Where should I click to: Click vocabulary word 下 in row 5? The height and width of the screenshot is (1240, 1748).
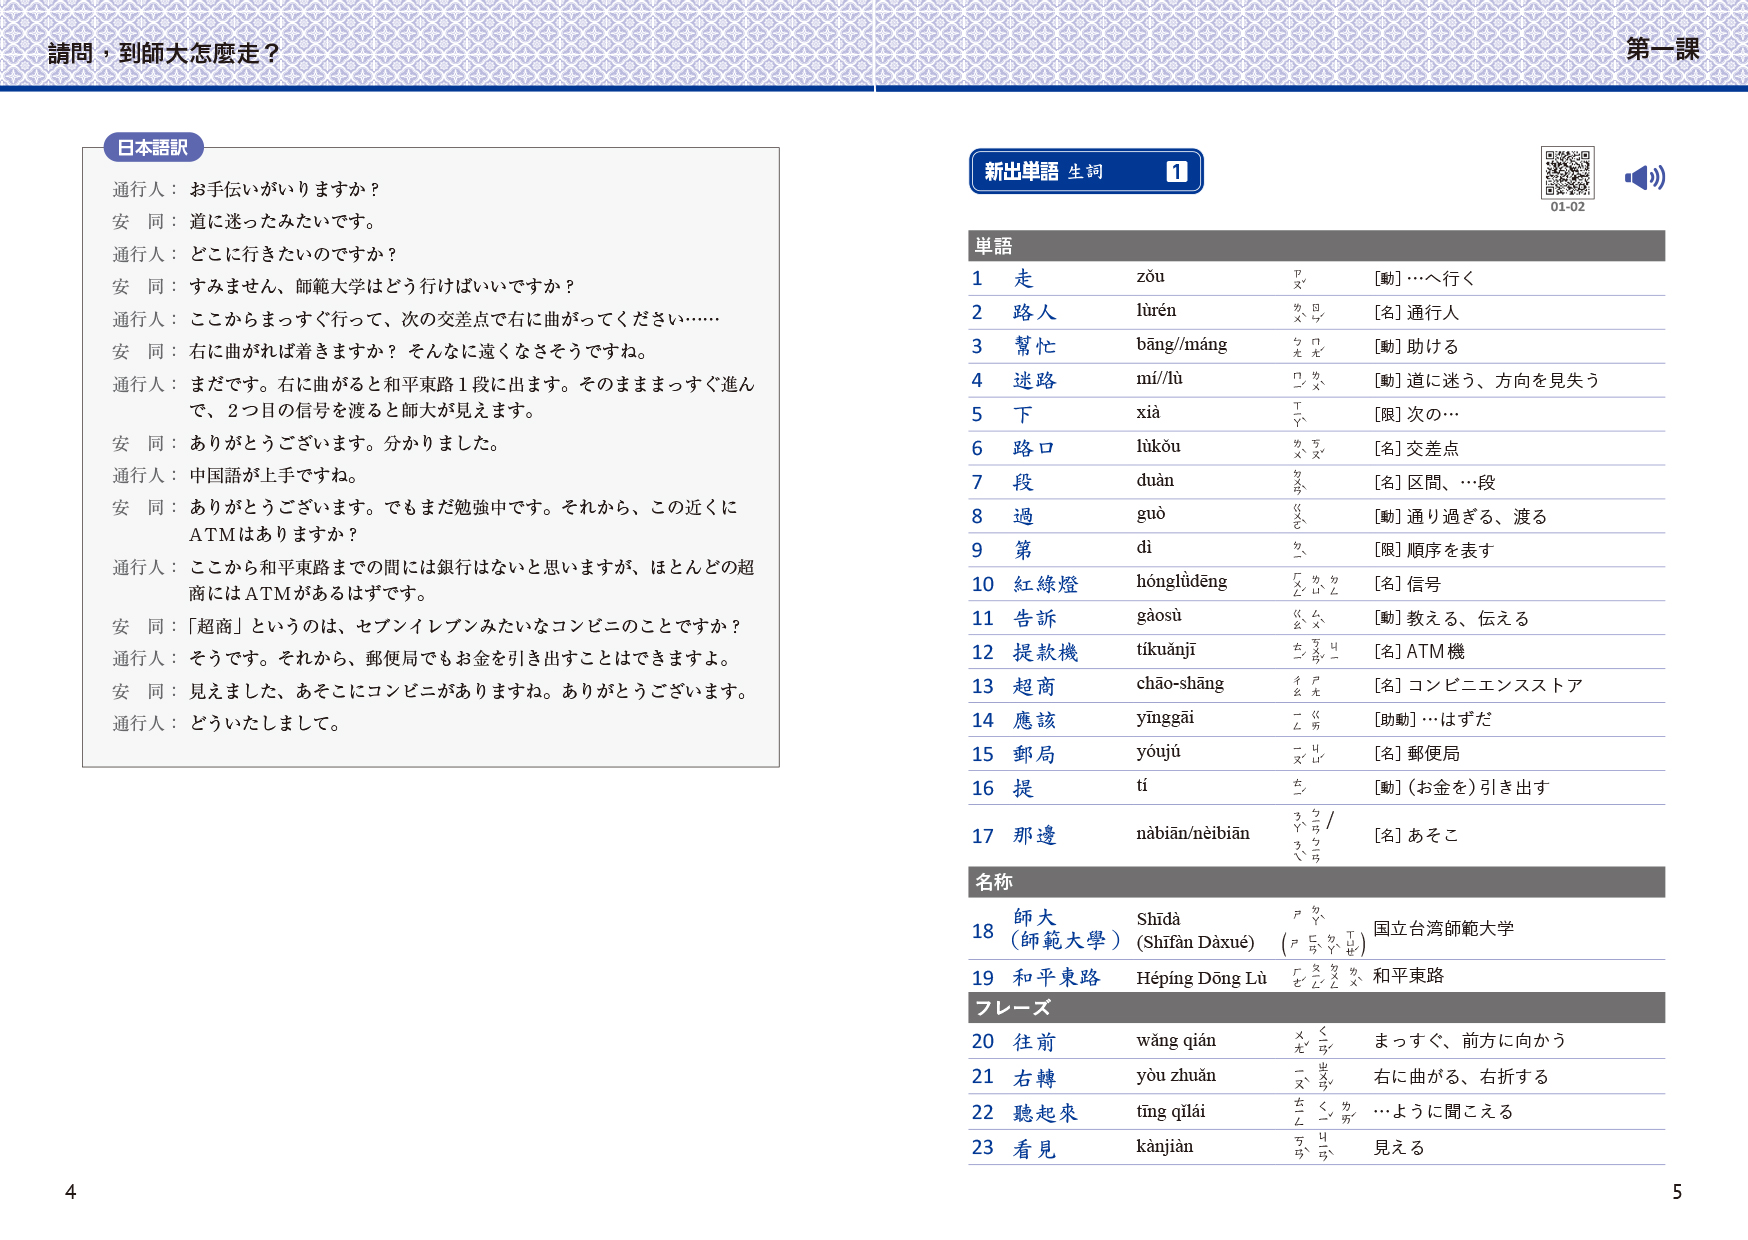click(1023, 415)
